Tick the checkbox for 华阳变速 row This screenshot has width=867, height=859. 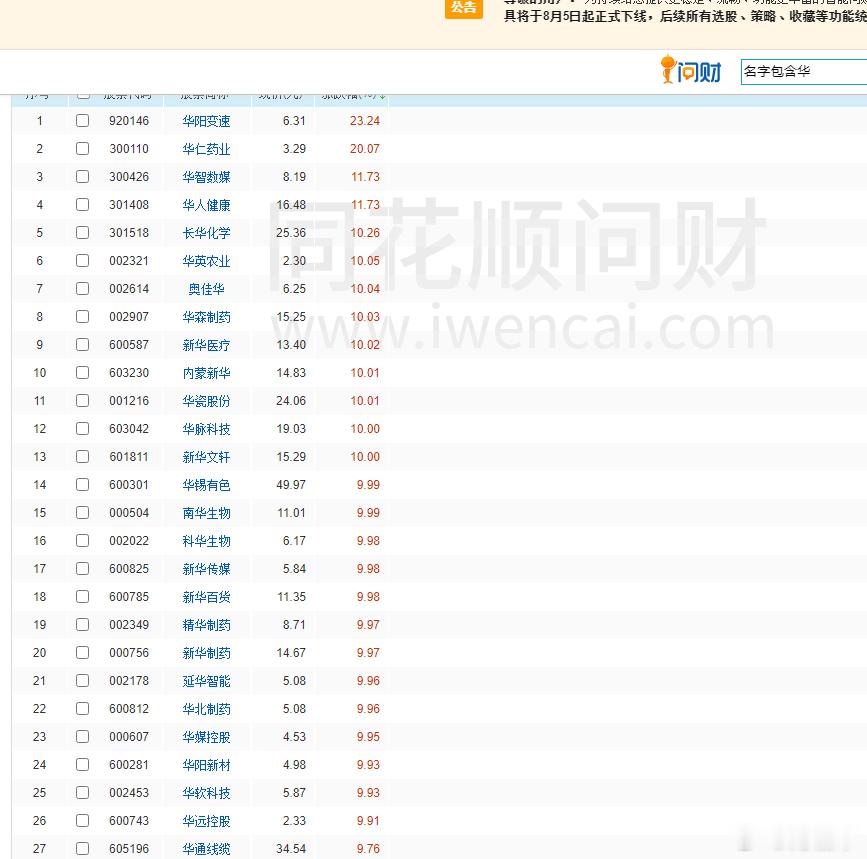coord(82,121)
